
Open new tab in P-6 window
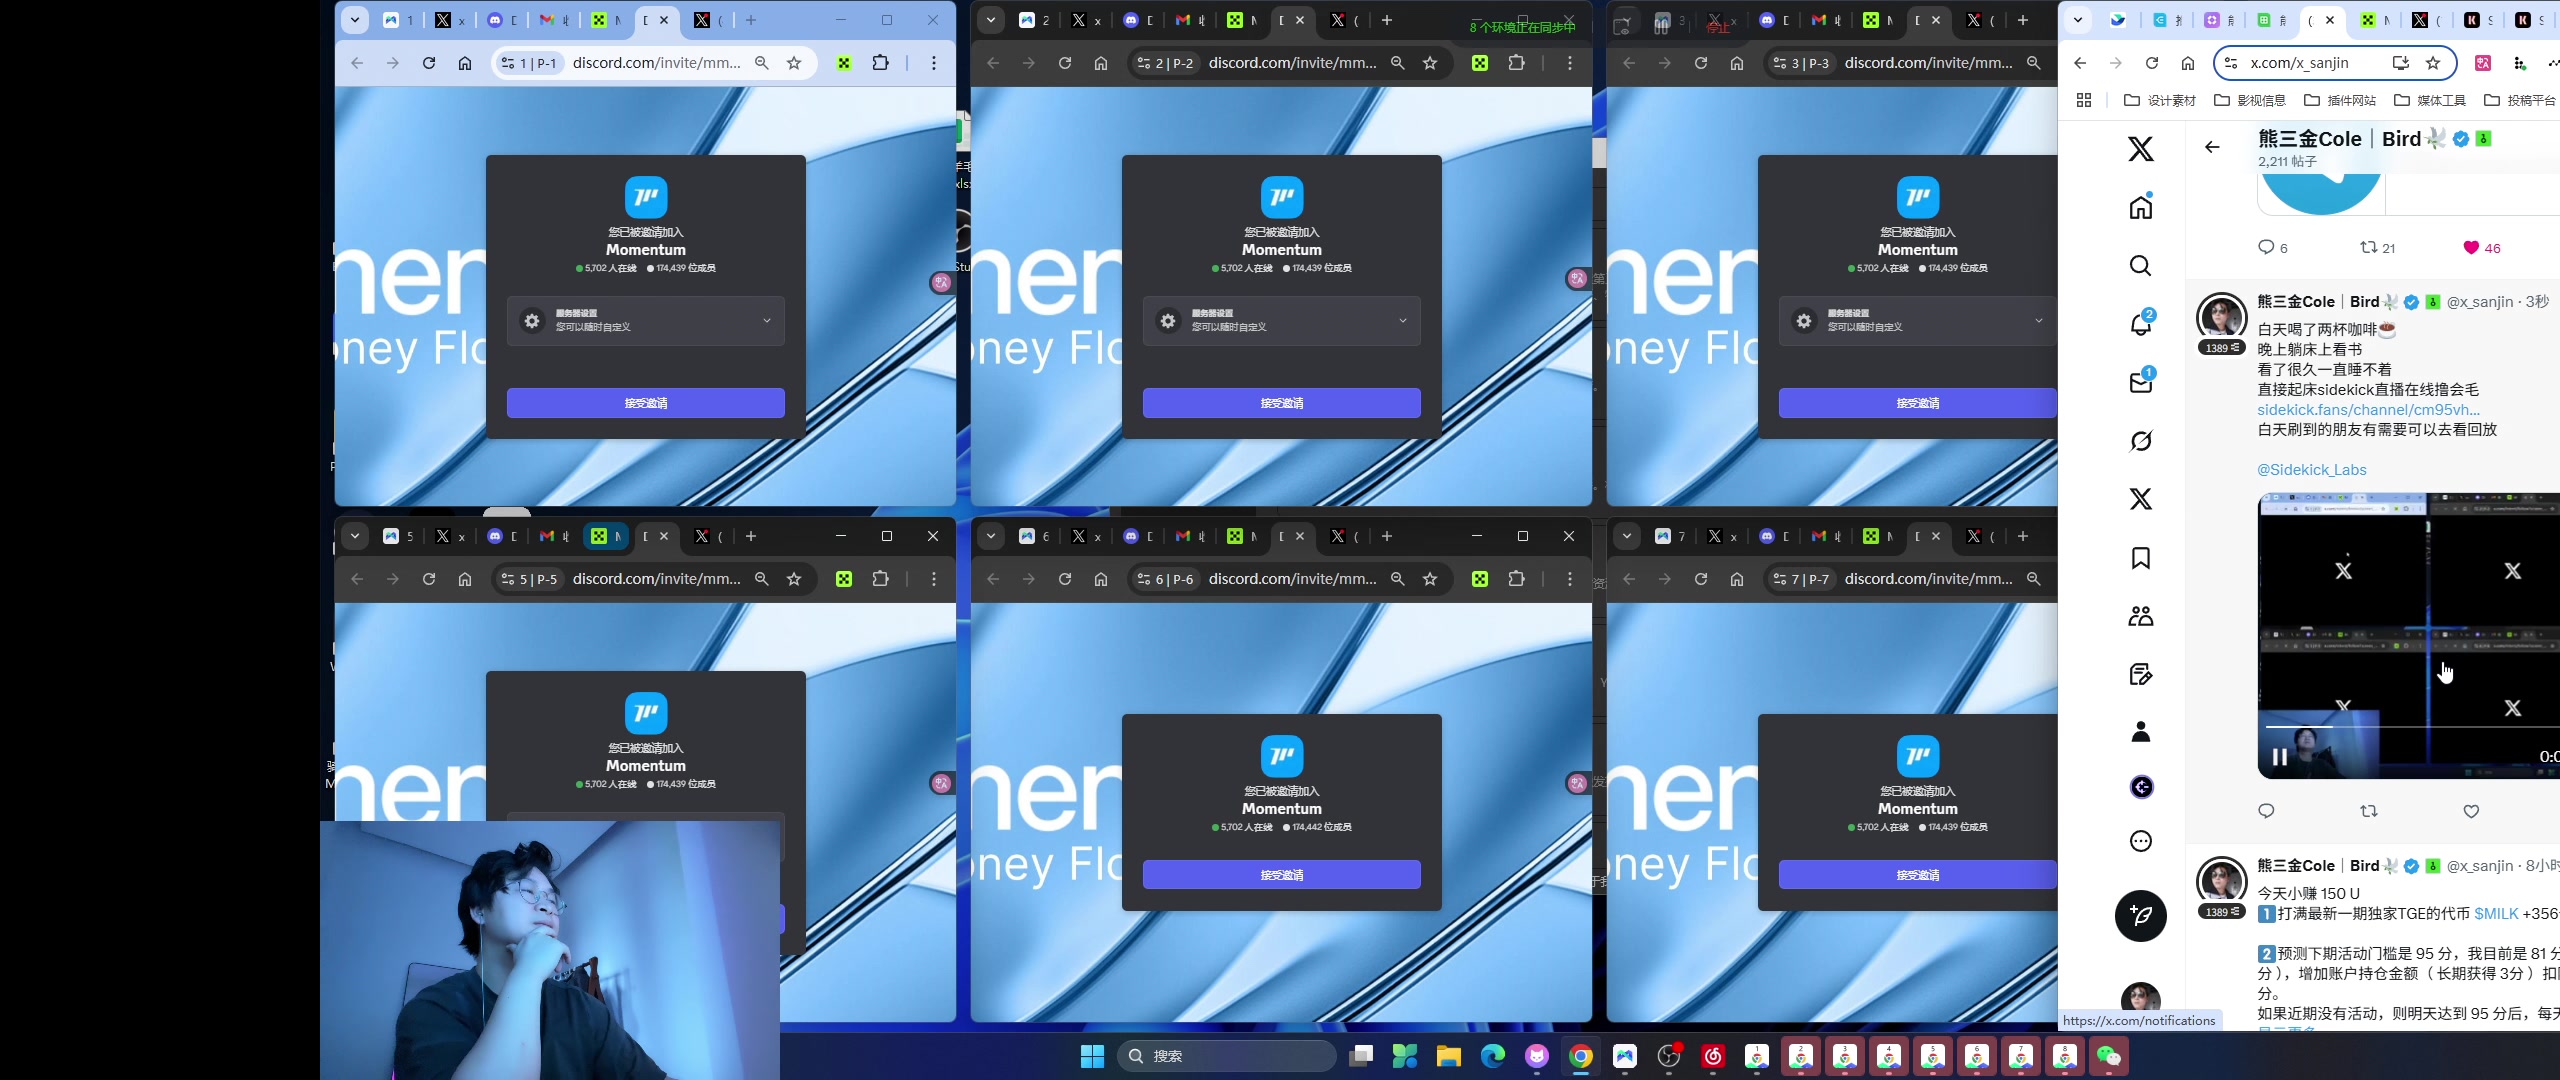(x=1387, y=536)
